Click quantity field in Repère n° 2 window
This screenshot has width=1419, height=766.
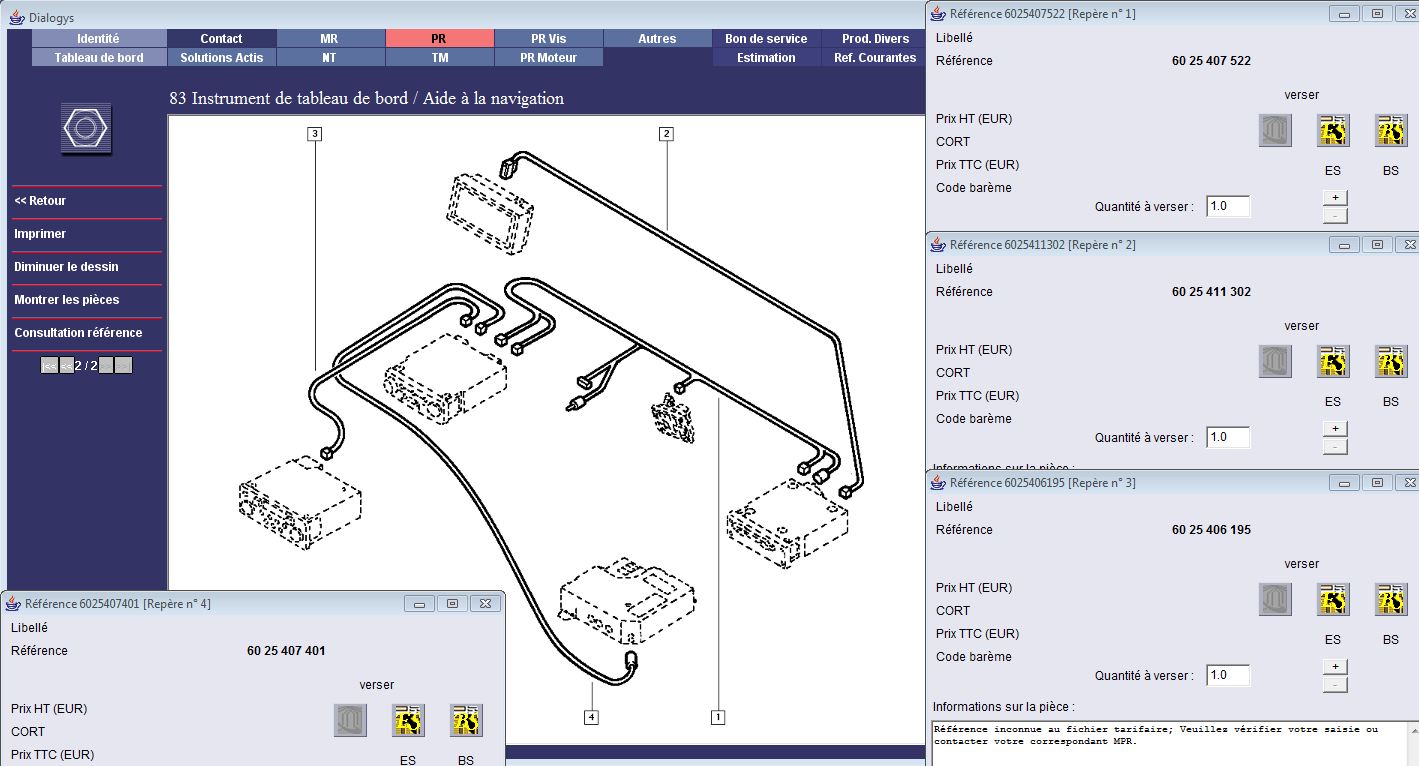click(1228, 437)
